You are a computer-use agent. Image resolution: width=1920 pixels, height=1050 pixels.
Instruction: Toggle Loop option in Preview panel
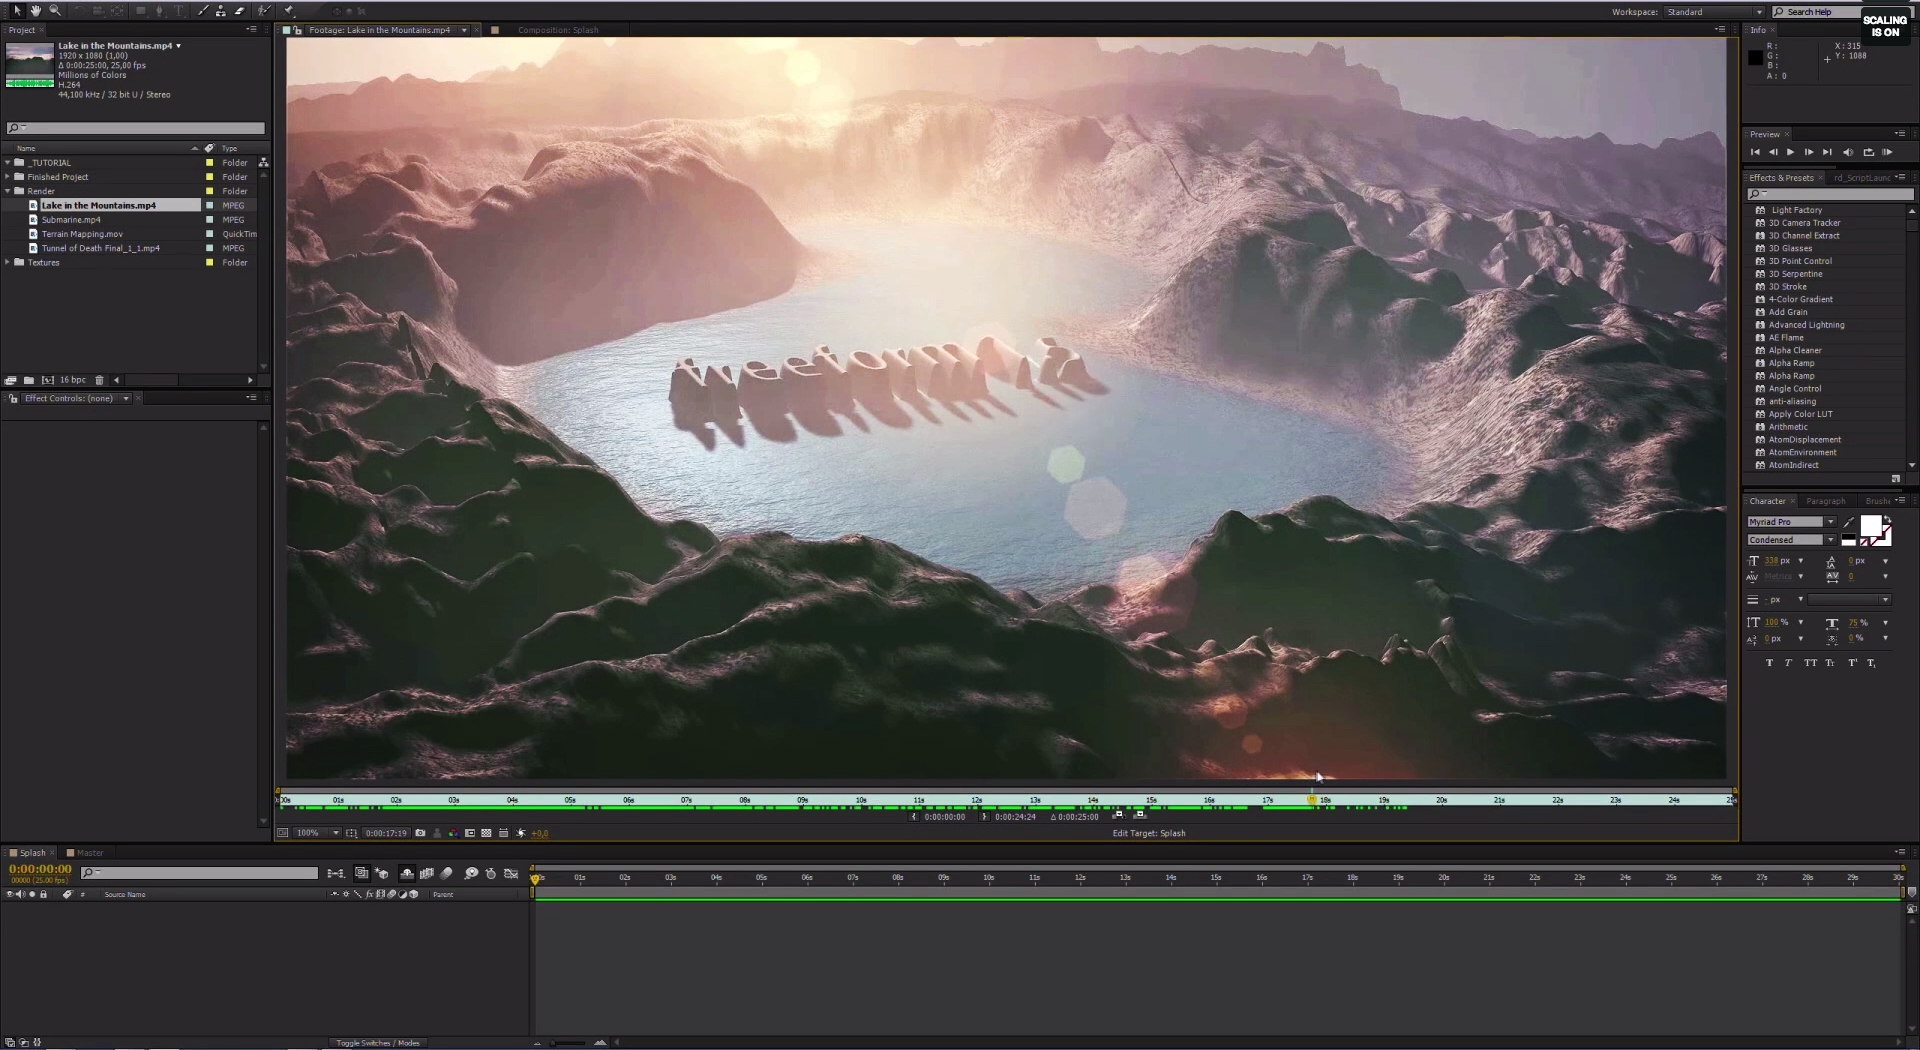coord(1868,152)
